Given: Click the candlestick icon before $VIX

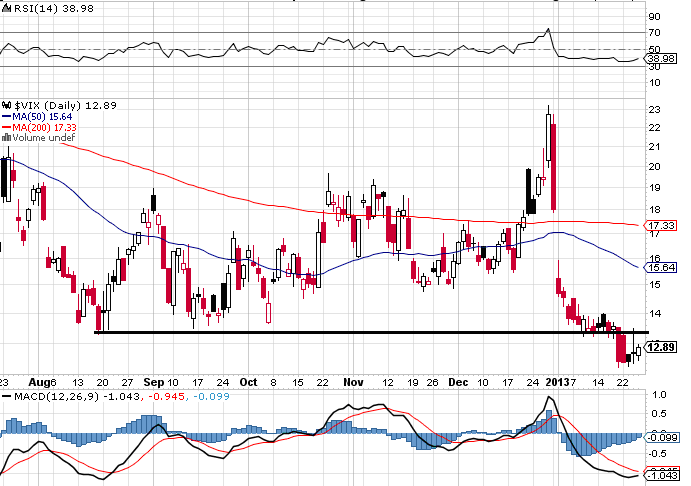Looking at the screenshot, I should point(7,105).
